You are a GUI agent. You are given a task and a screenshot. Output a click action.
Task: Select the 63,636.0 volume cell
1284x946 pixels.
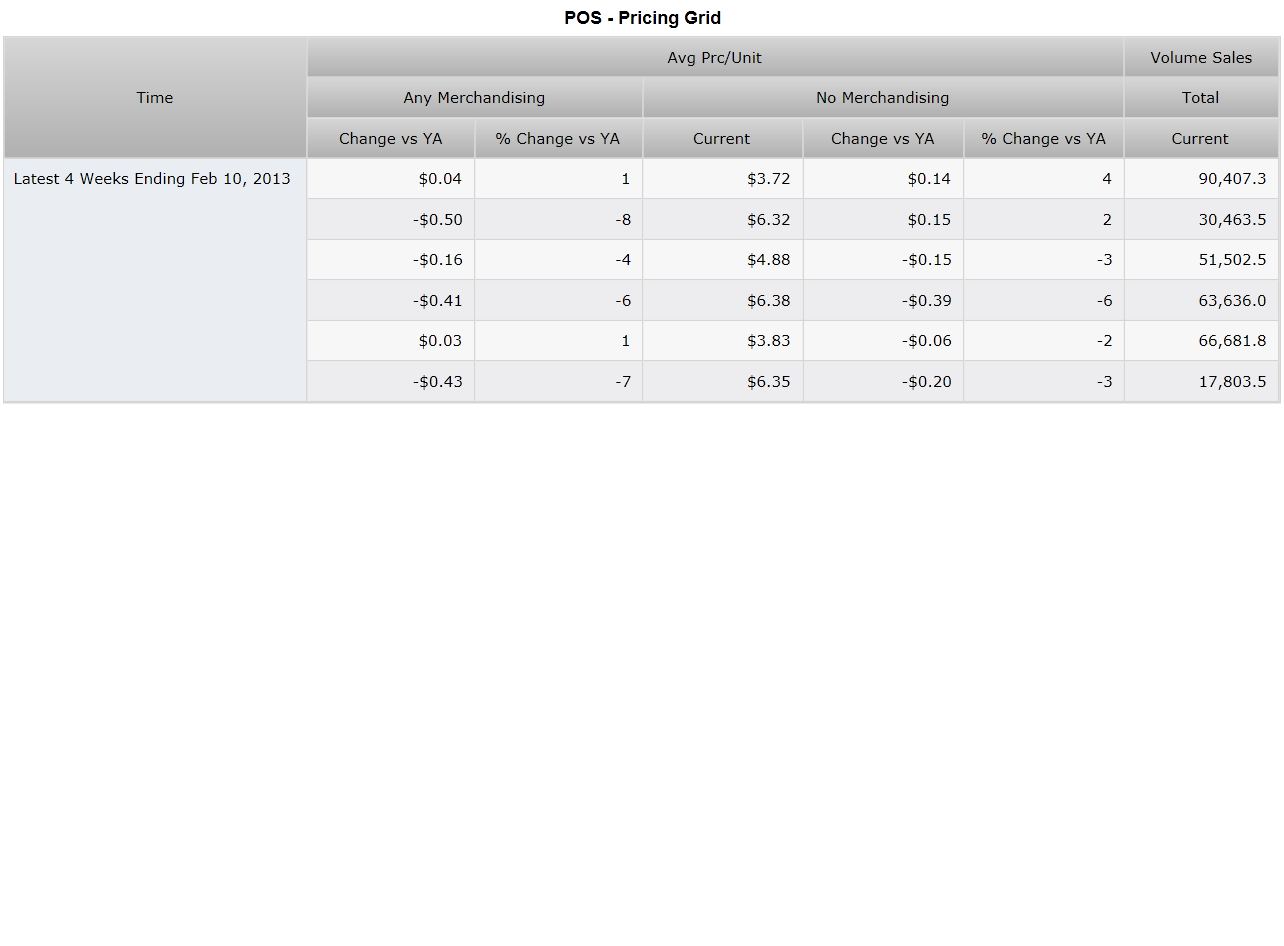(x=1201, y=301)
